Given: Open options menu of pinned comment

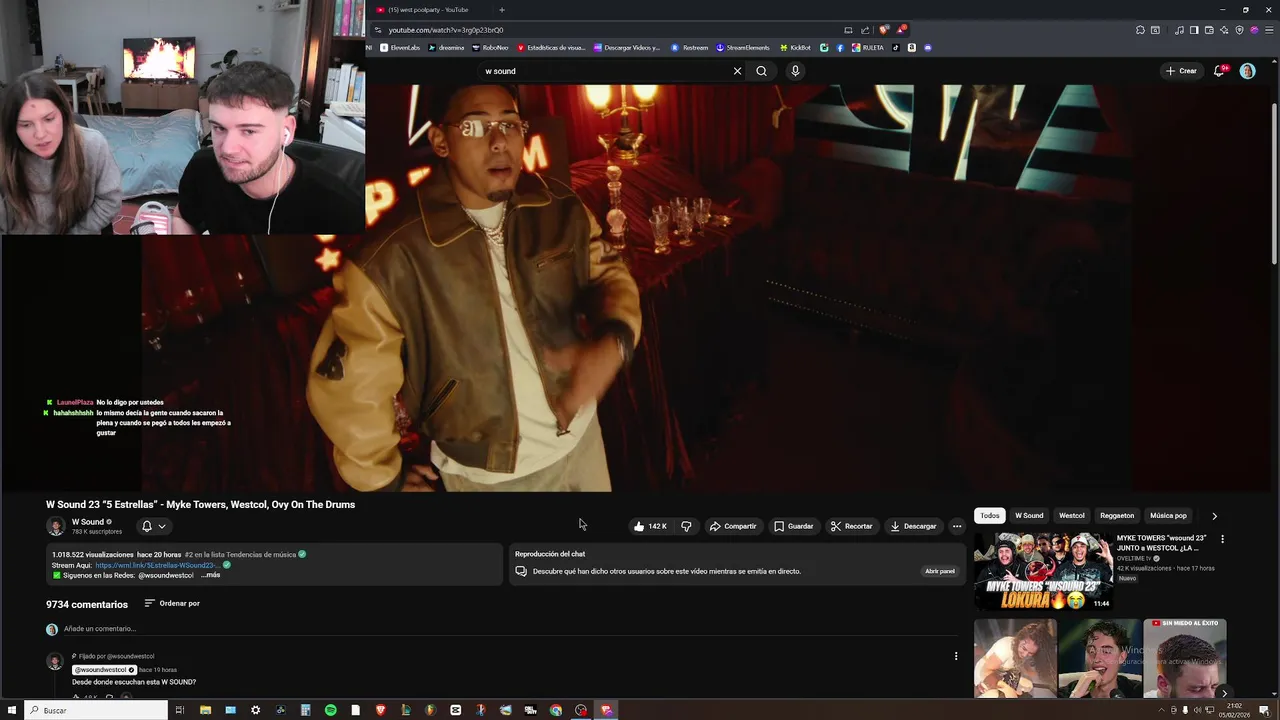Looking at the screenshot, I should coord(956,656).
